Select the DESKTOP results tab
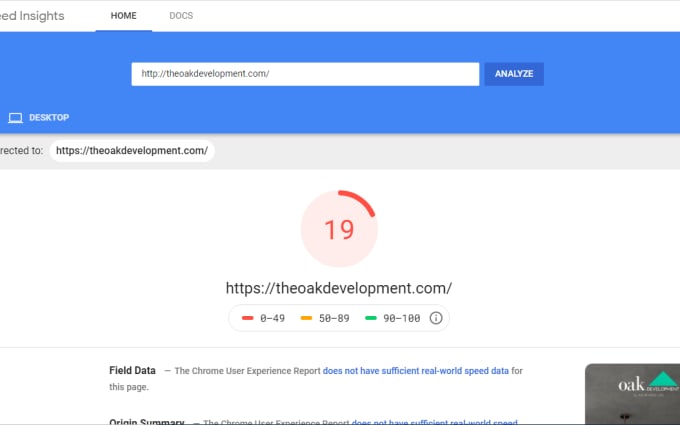Image resolution: width=680 pixels, height=425 pixels. coord(39,118)
